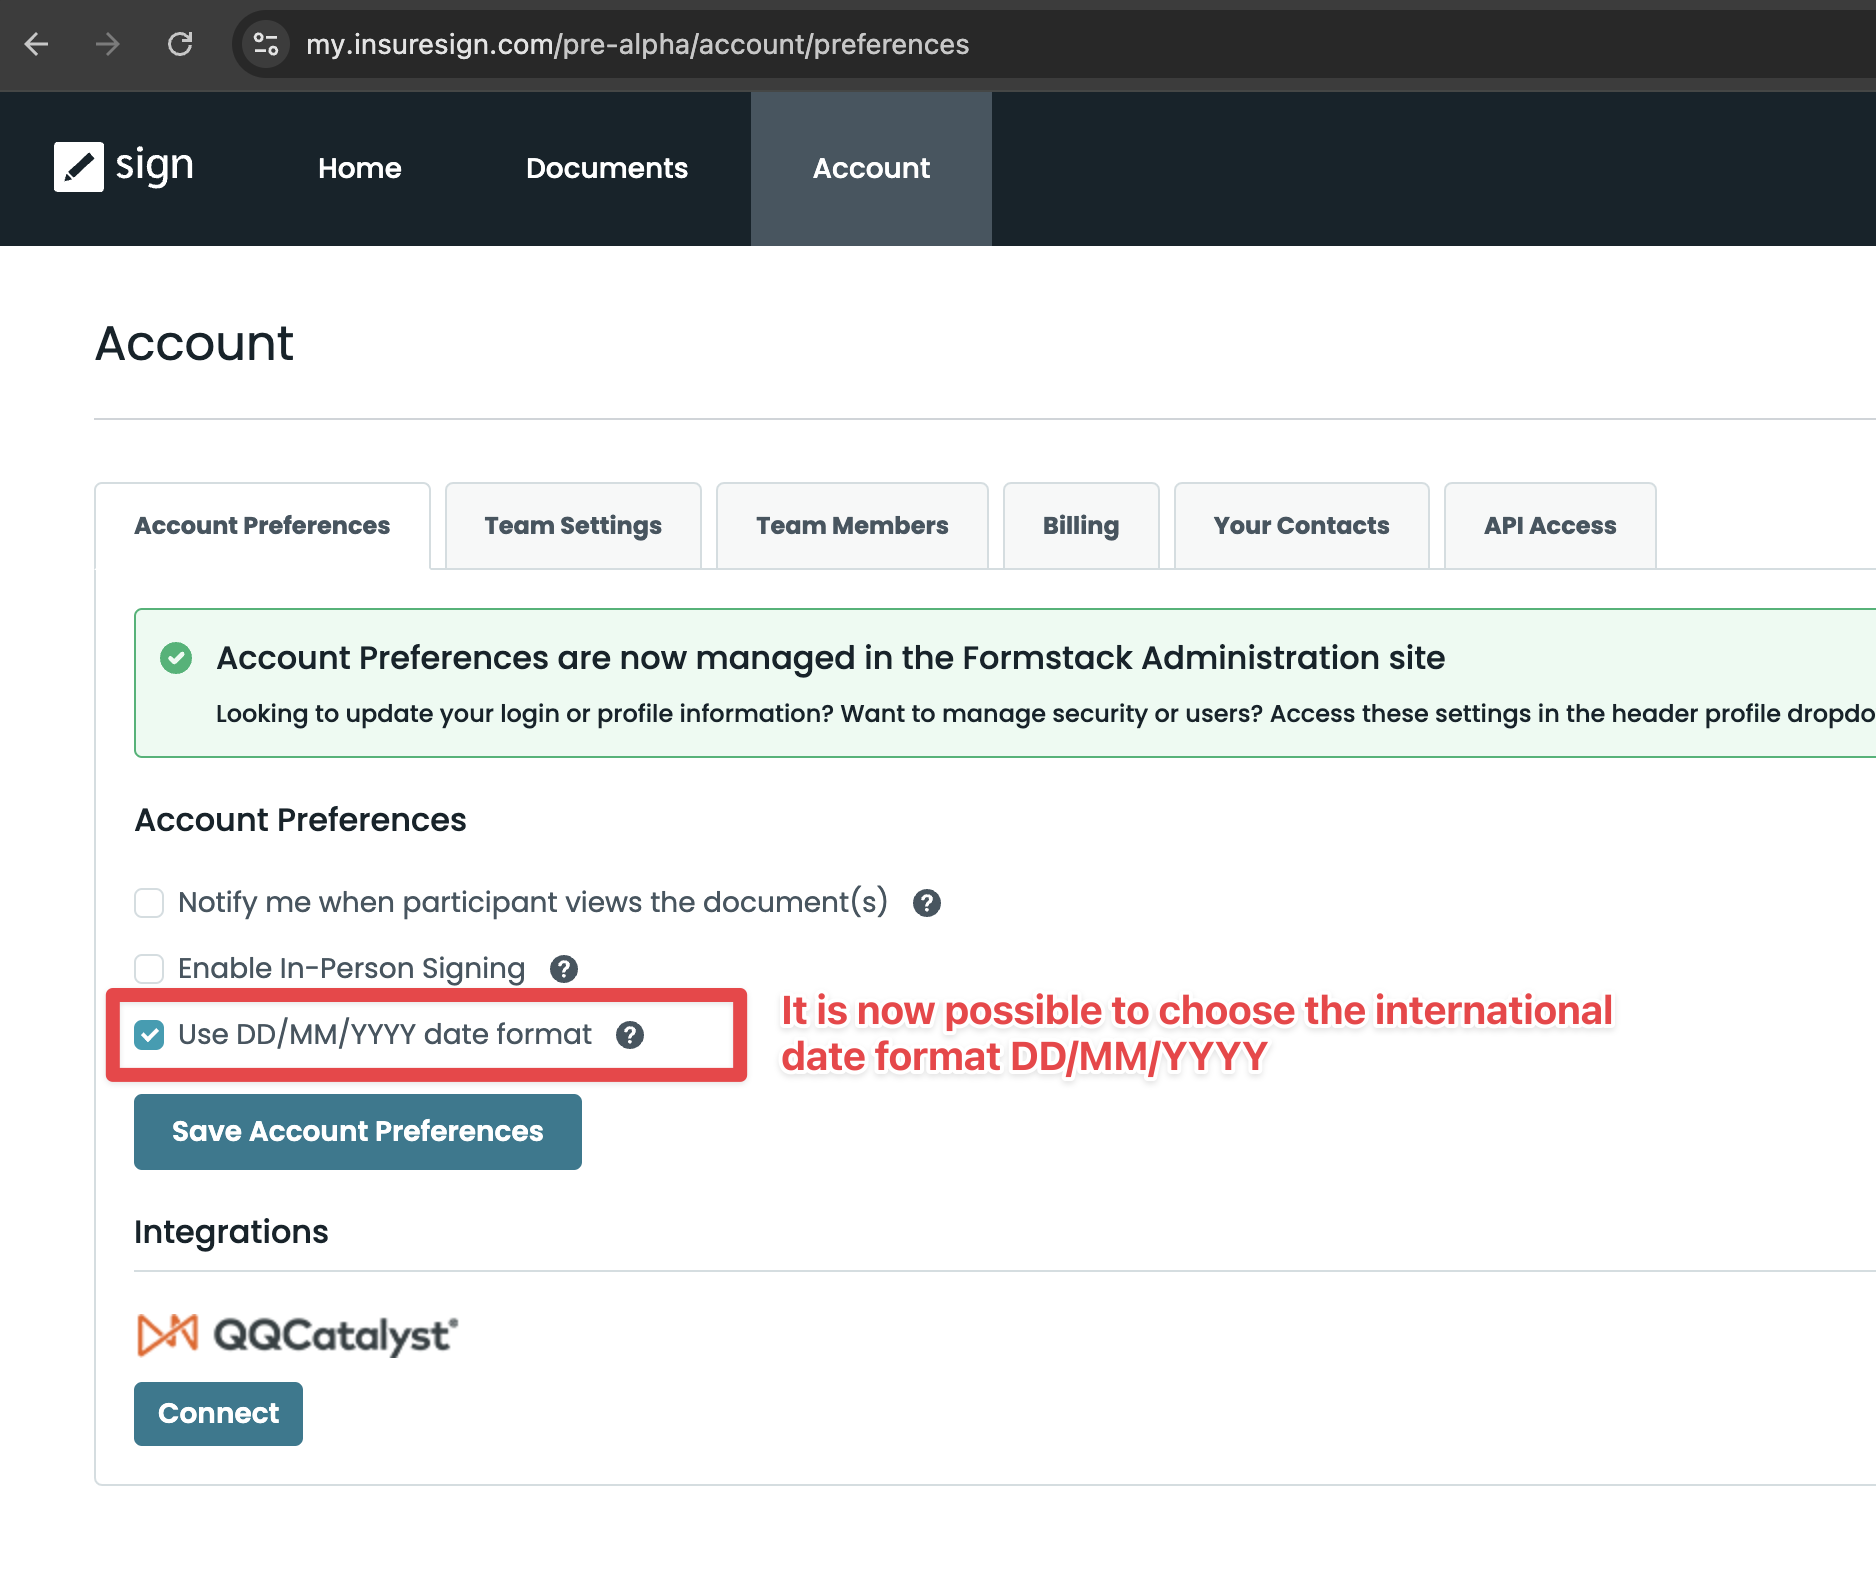Open Documents in top navigation
The image size is (1876, 1570).
click(x=606, y=168)
